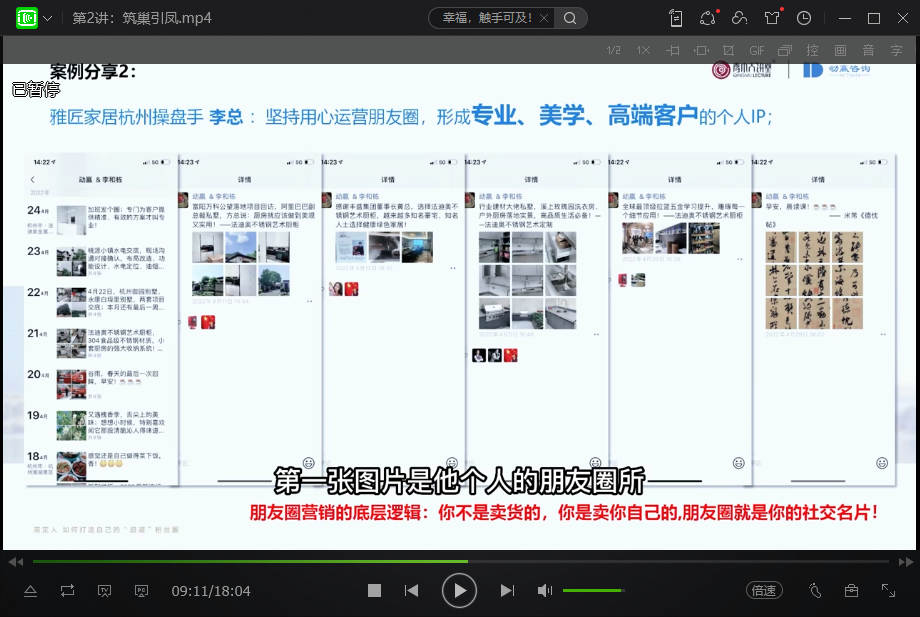Screen dimensions: 920x617
Task: Click the 09:11/18:04 time display
Action: click(211, 591)
